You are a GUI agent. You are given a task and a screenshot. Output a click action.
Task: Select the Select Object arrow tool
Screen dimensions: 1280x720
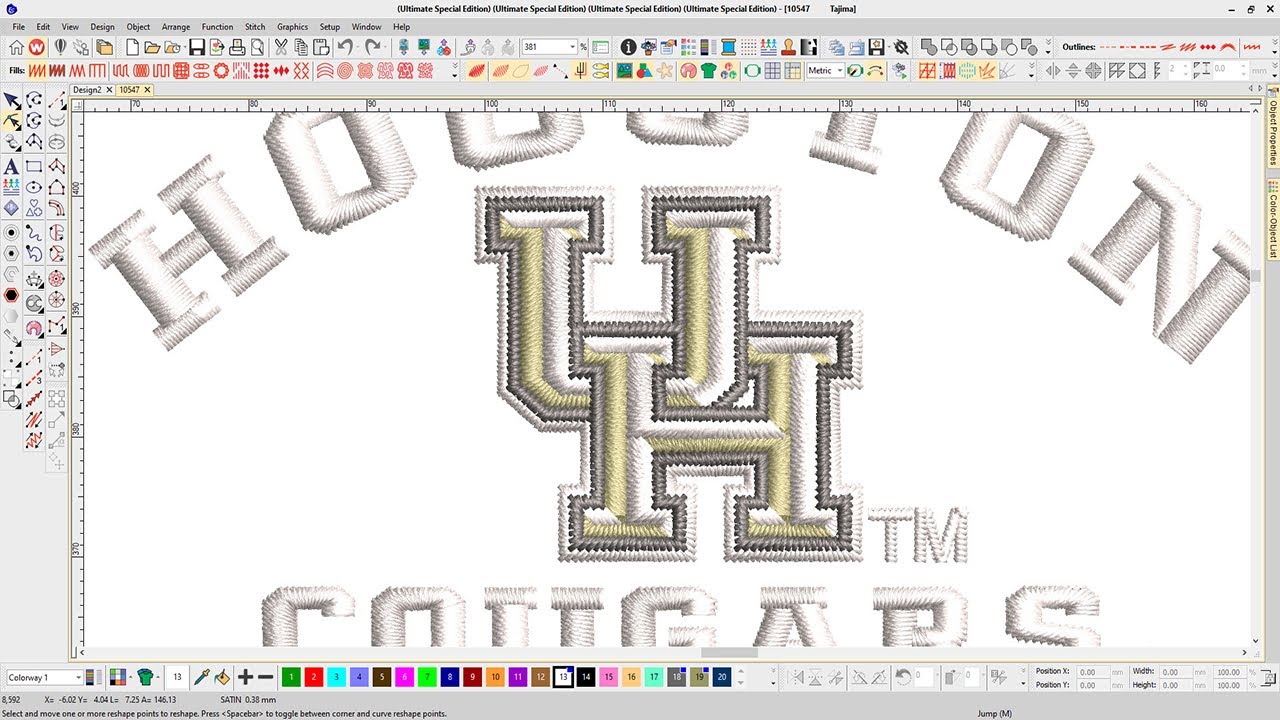11,101
